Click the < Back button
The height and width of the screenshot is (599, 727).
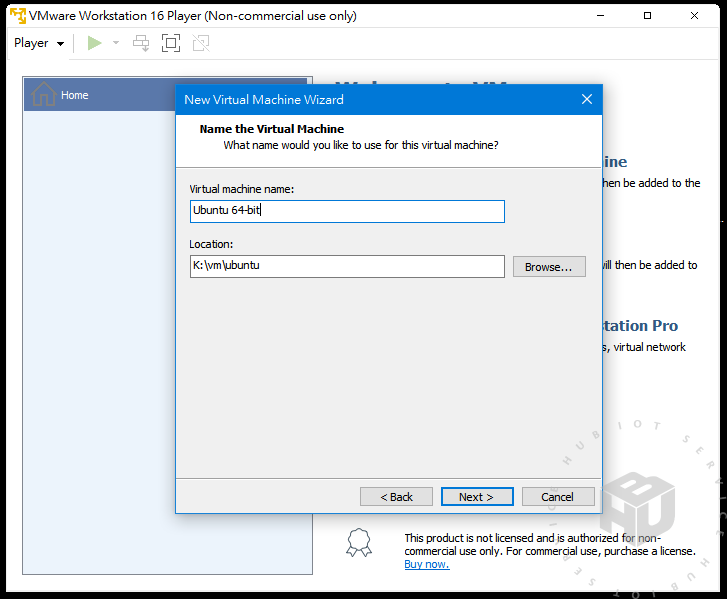click(396, 497)
